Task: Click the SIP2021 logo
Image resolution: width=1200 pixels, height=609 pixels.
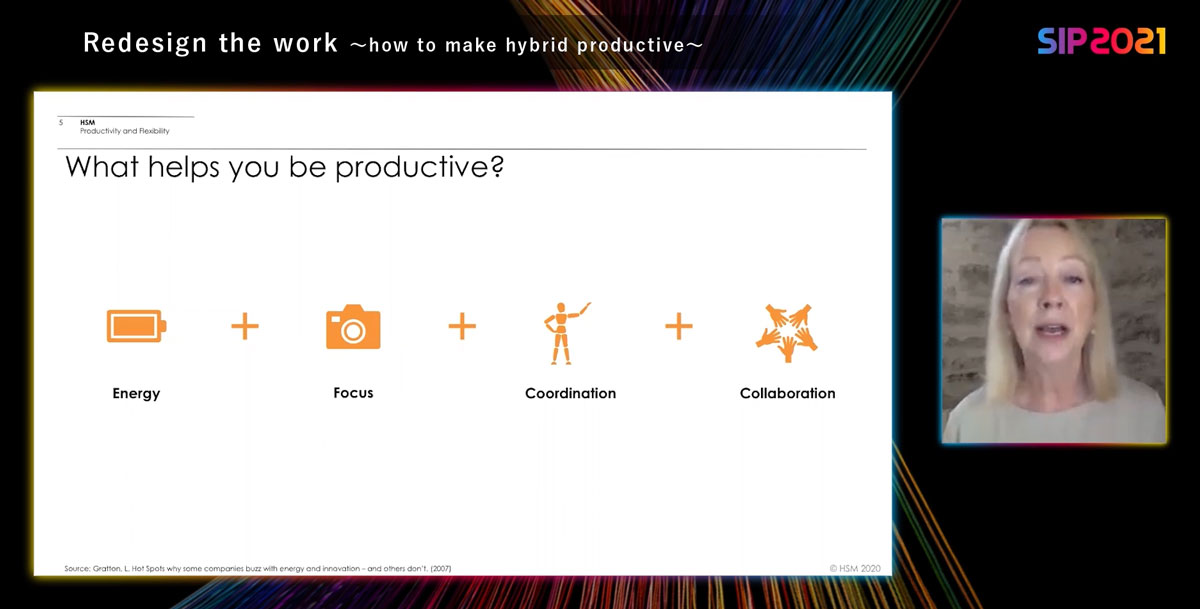Action: tap(1101, 41)
